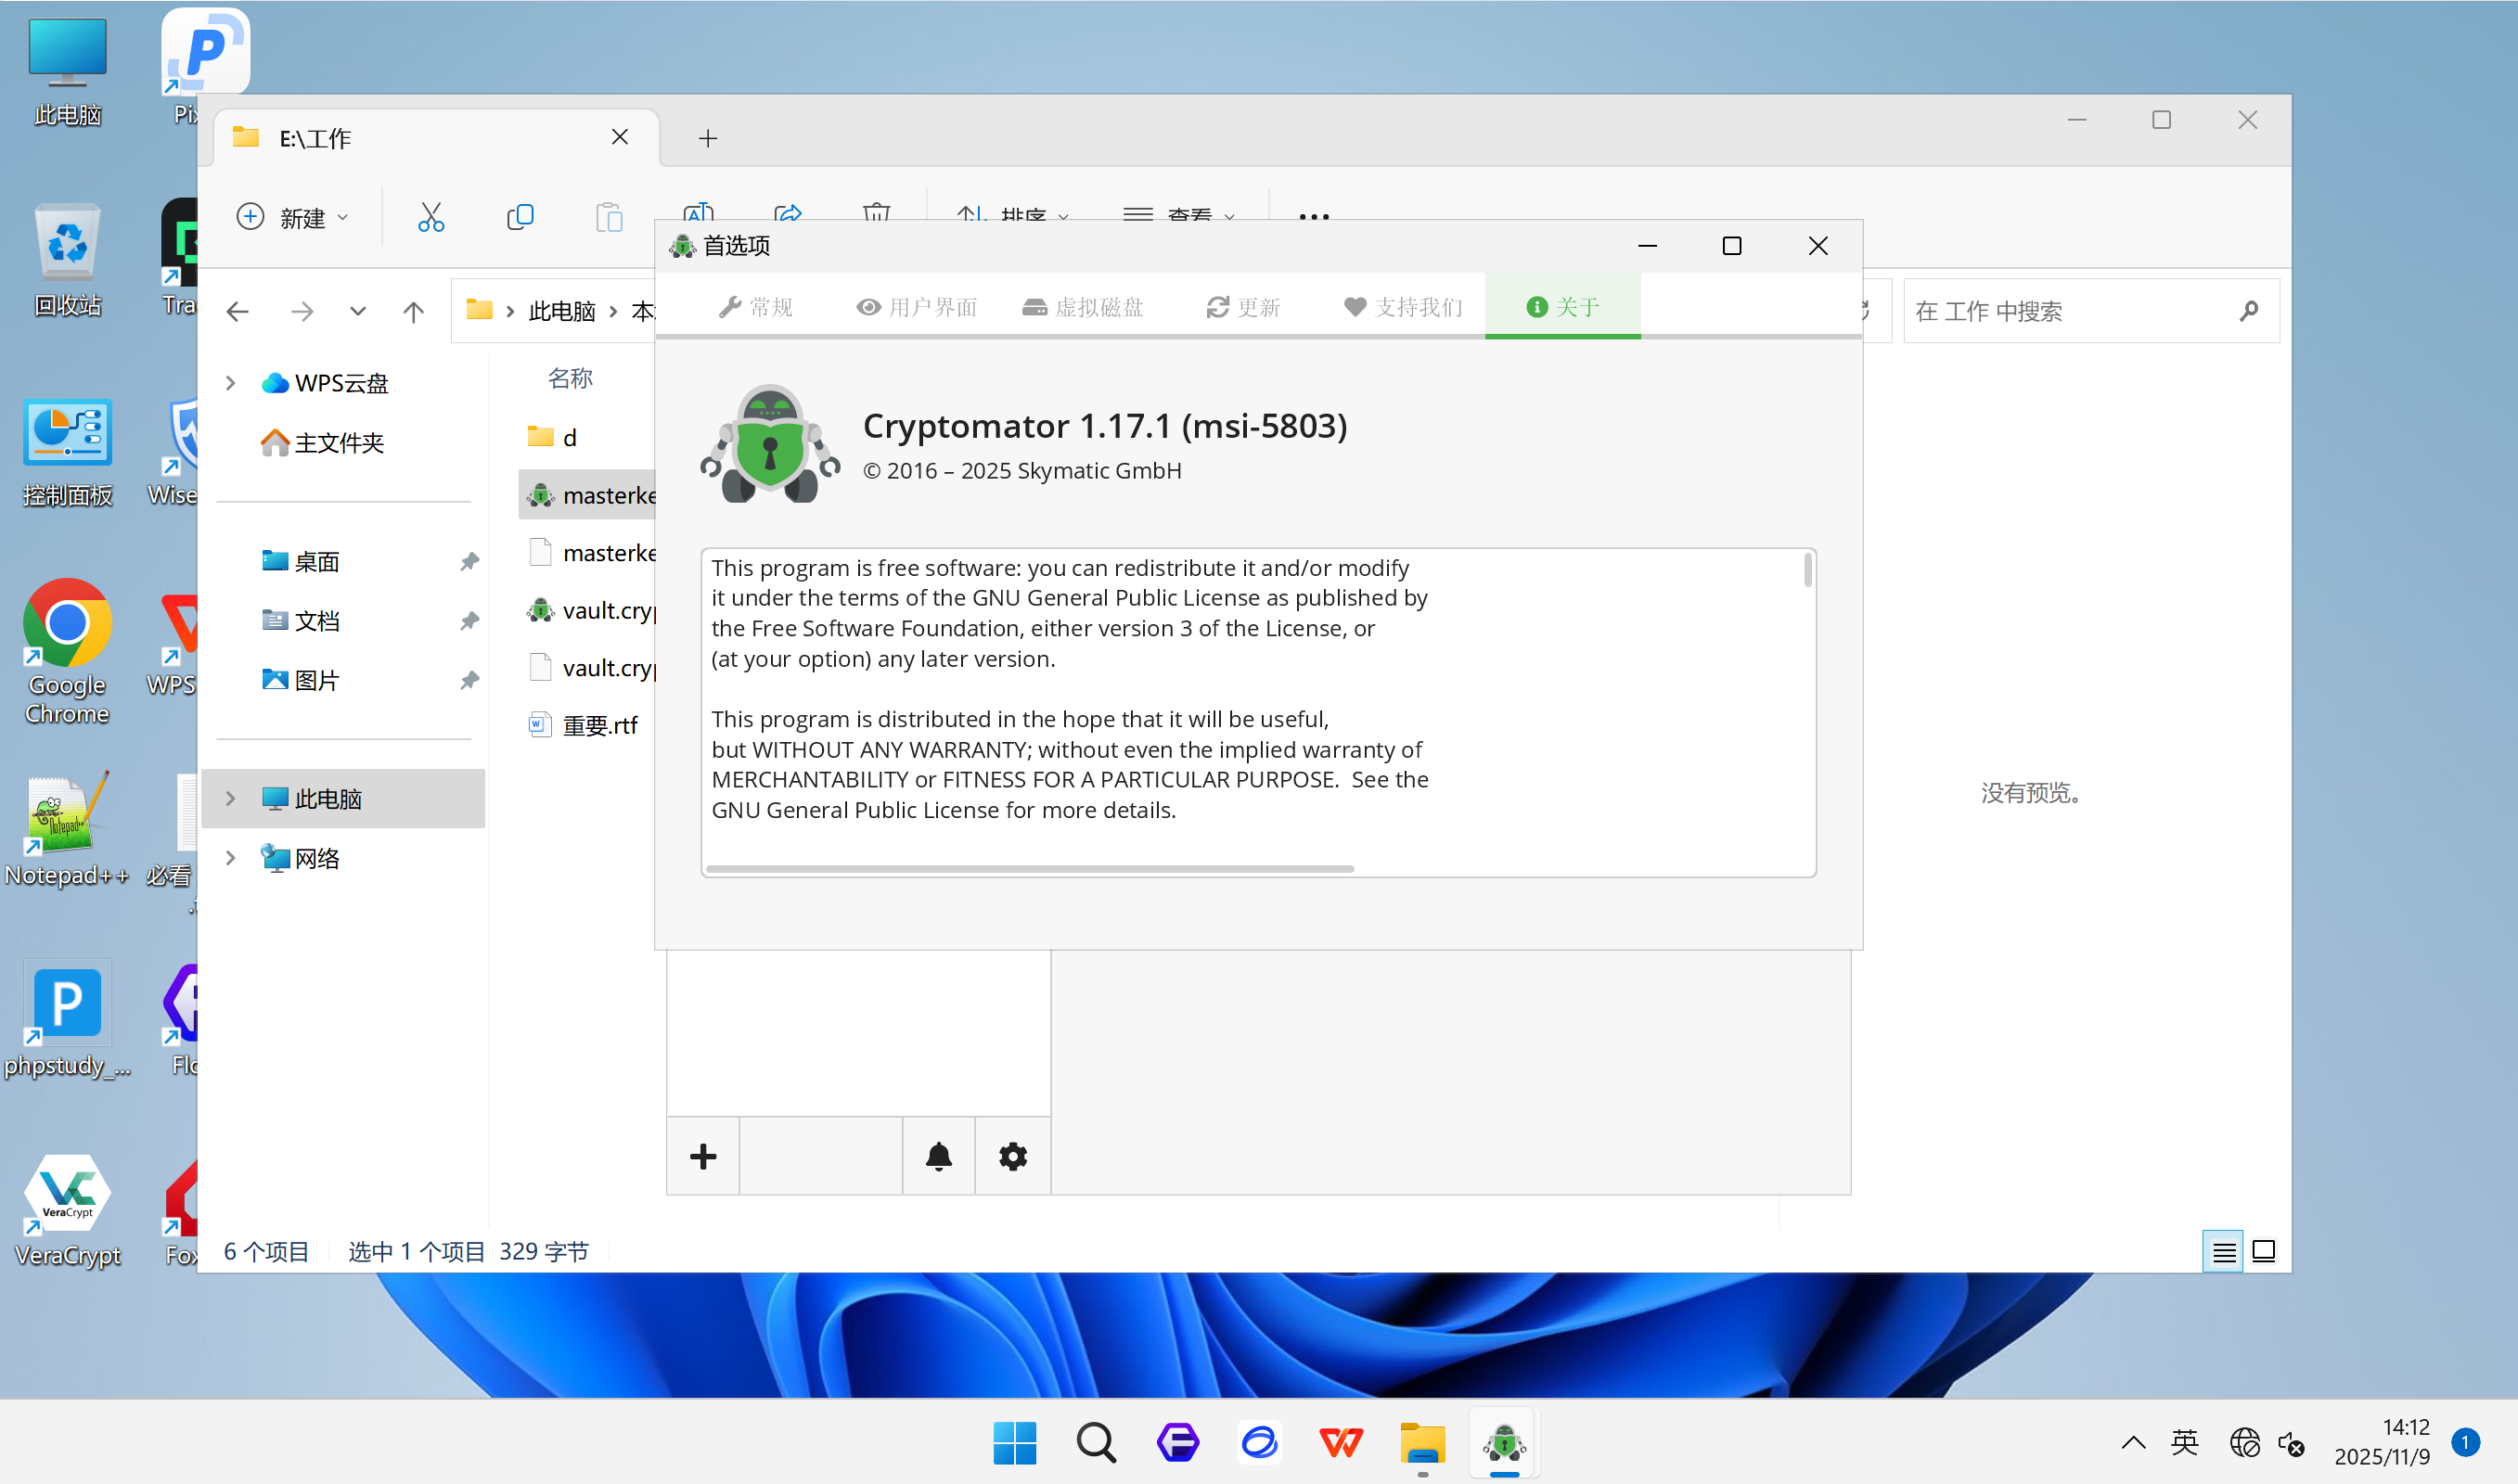The height and width of the screenshot is (1484, 2518).
Task: Click the Cryptomator settings gear icon
Action: 1012,1156
